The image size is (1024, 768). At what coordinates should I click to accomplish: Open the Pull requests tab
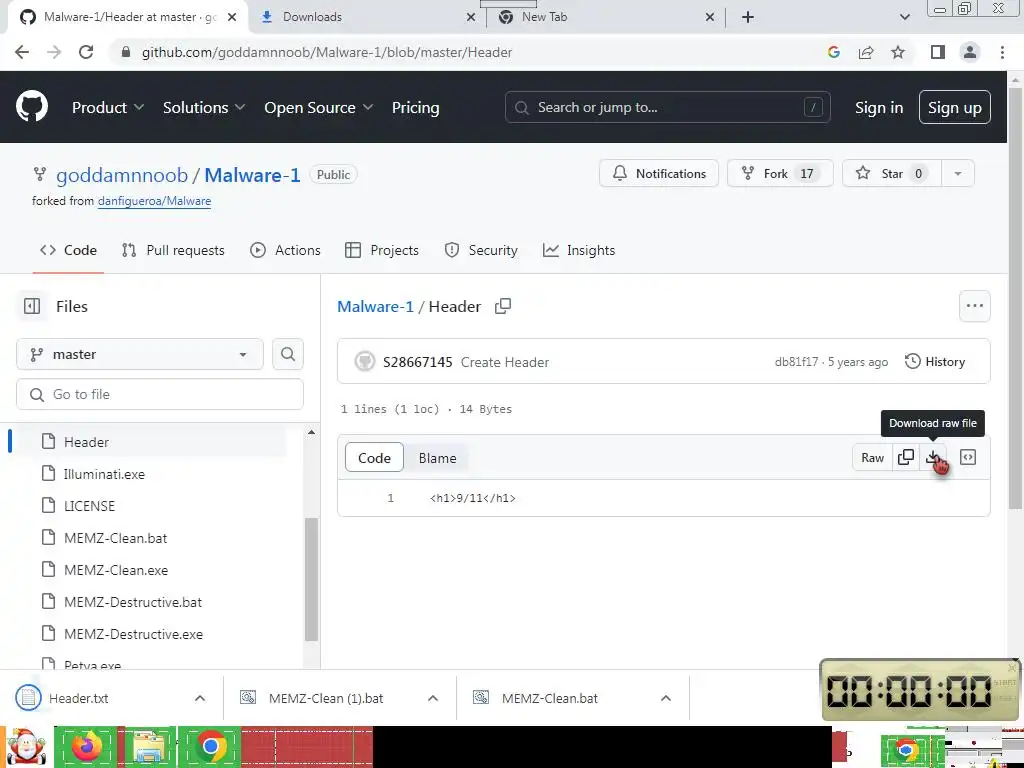click(x=173, y=250)
